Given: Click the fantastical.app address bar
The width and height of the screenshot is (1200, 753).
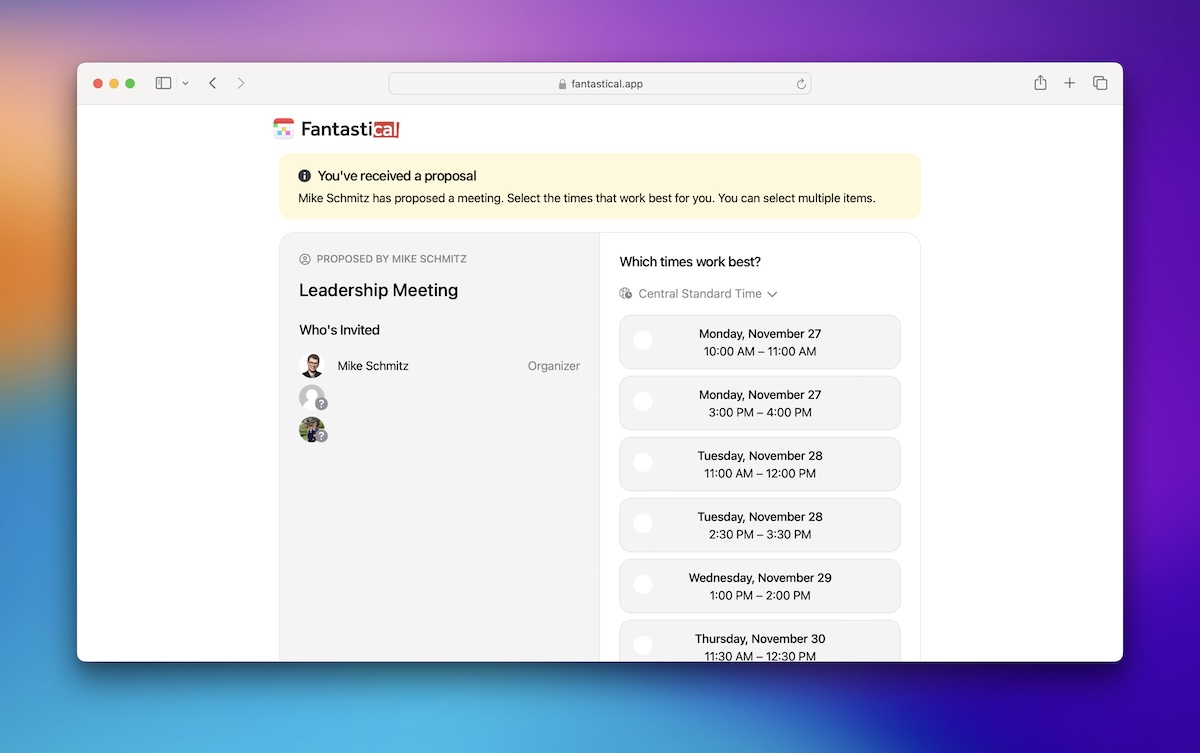Looking at the screenshot, I should point(600,84).
